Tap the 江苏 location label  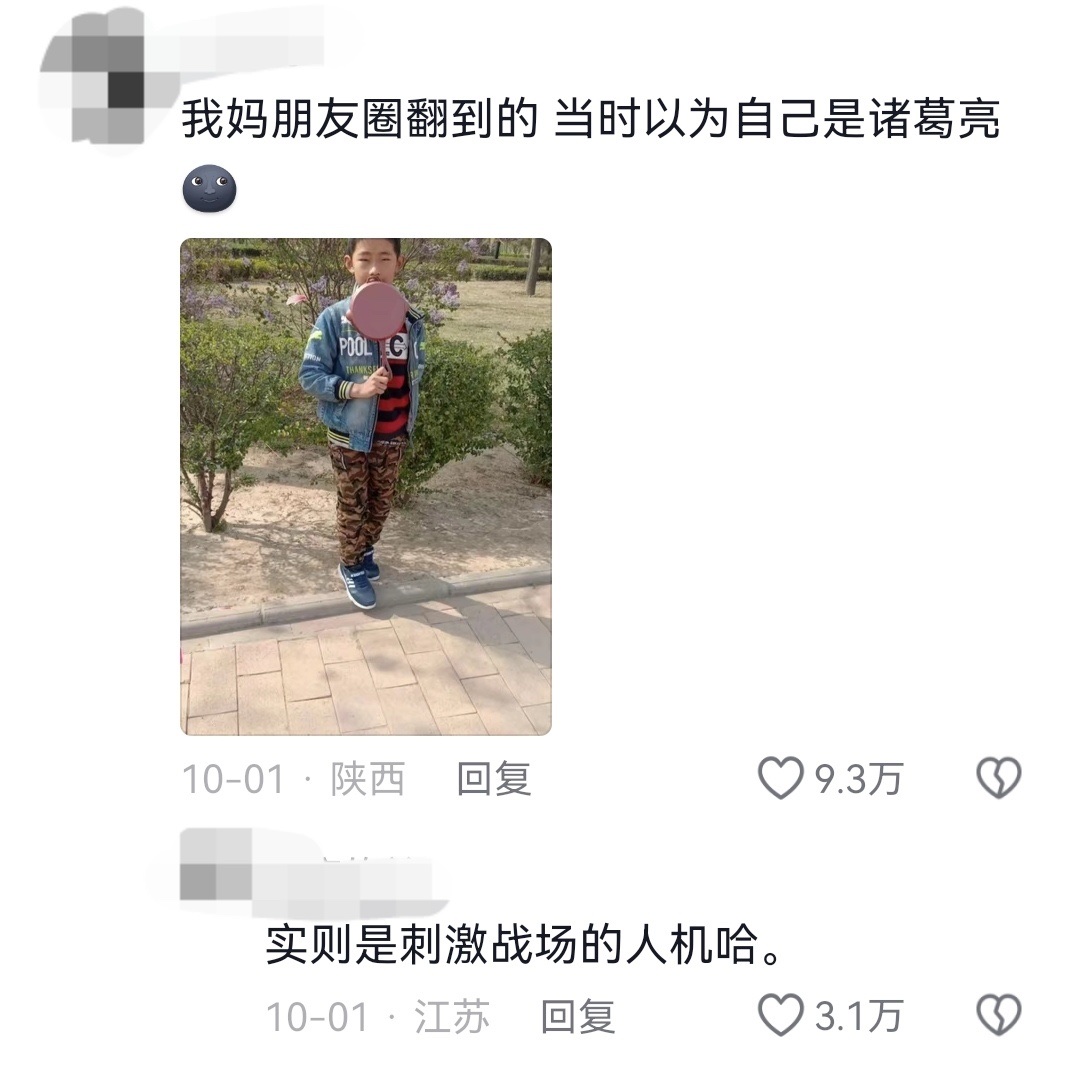[x=451, y=1016]
